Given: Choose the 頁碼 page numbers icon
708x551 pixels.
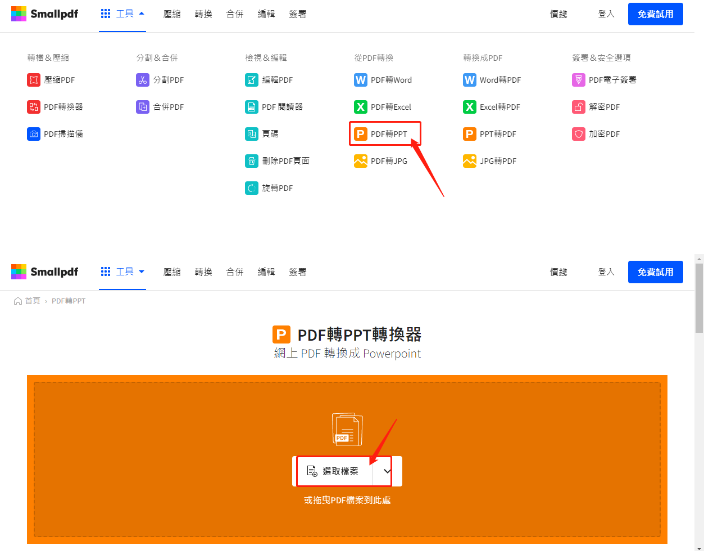Looking at the screenshot, I should click(252, 134).
